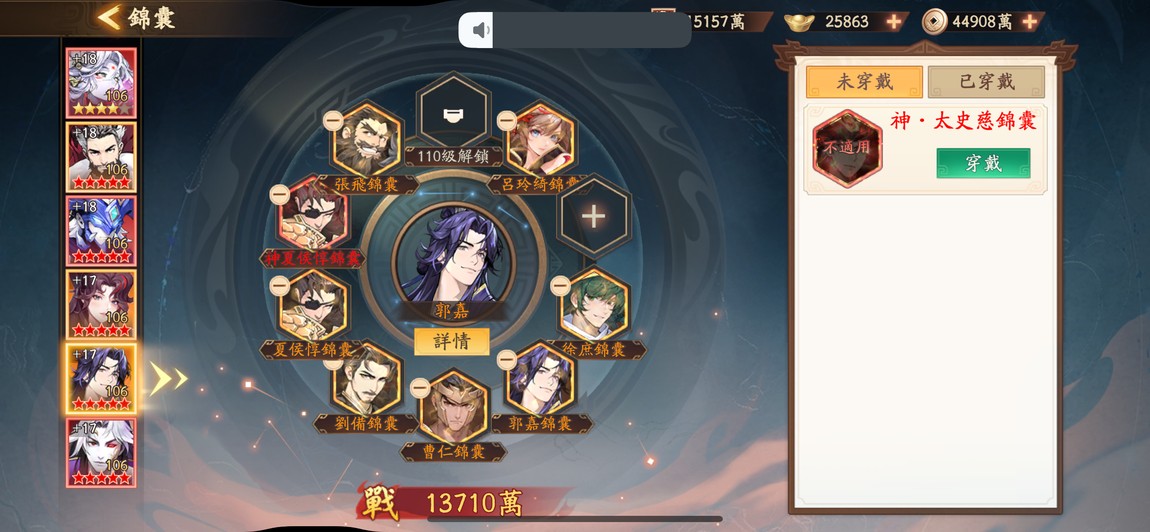
Task: Open the 詳情 details button
Action: [452, 341]
